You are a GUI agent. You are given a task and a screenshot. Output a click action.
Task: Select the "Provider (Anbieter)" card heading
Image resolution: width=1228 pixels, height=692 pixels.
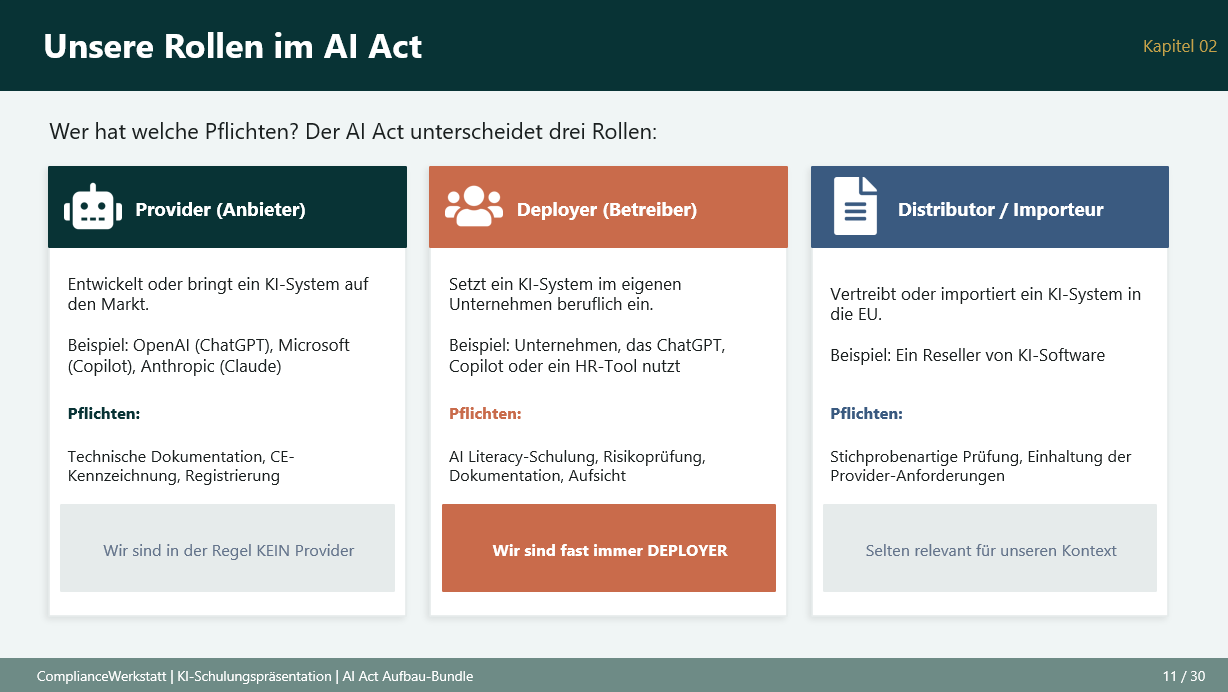pos(220,210)
